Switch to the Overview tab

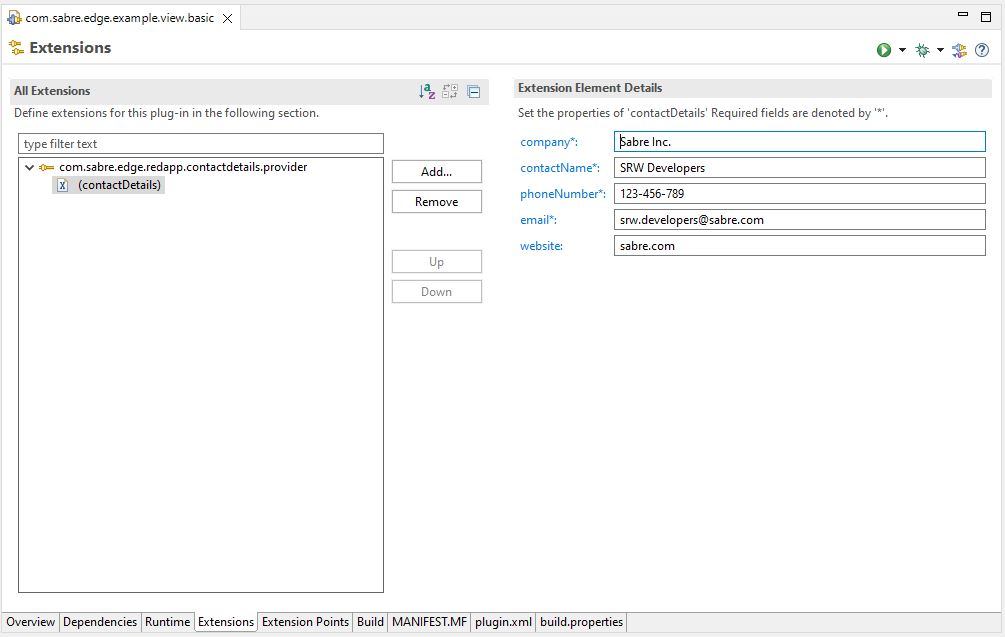[x=31, y=622]
